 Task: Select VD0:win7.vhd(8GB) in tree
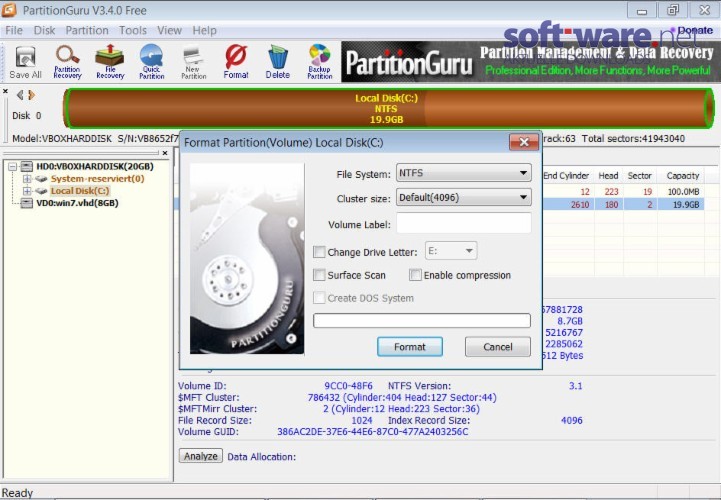pyautogui.click(x=77, y=203)
